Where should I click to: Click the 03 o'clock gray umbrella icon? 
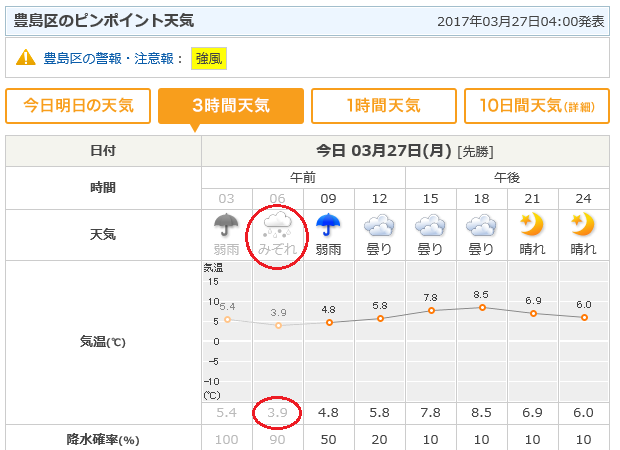tap(227, 225)
